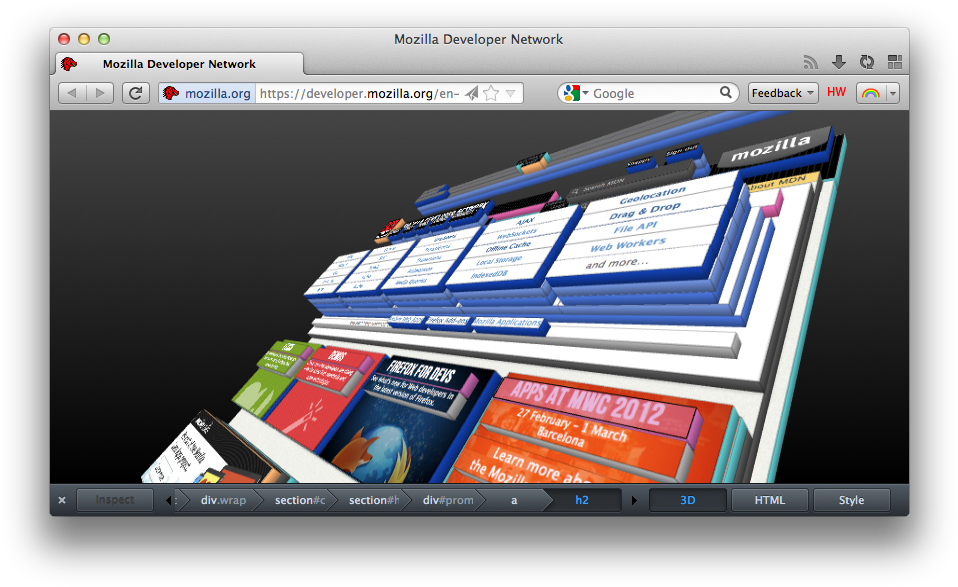The width and height of the screenshot is (958, 587).
Task: Select the 'a' breadcrumb element
Action: [514, 500]
